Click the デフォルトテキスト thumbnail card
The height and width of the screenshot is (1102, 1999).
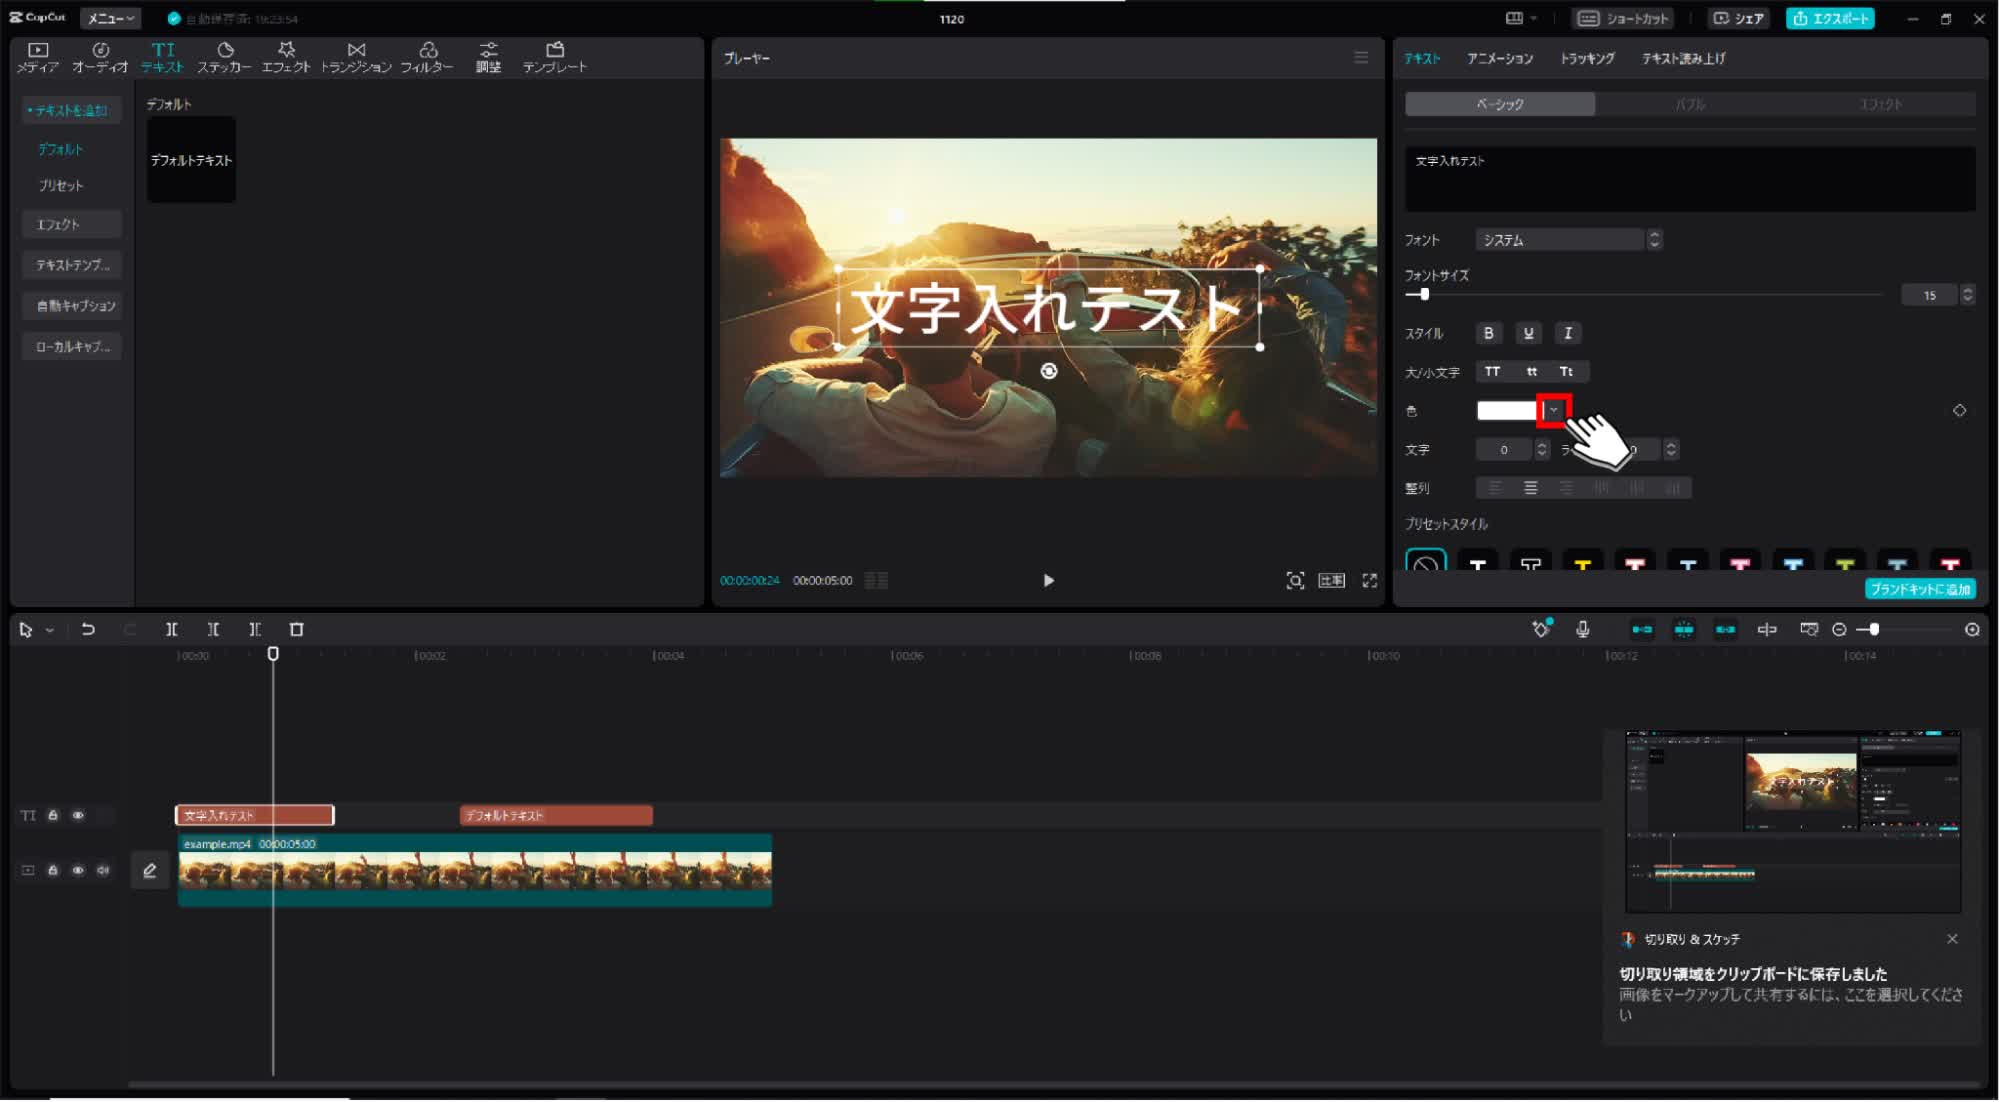[191, 160]
